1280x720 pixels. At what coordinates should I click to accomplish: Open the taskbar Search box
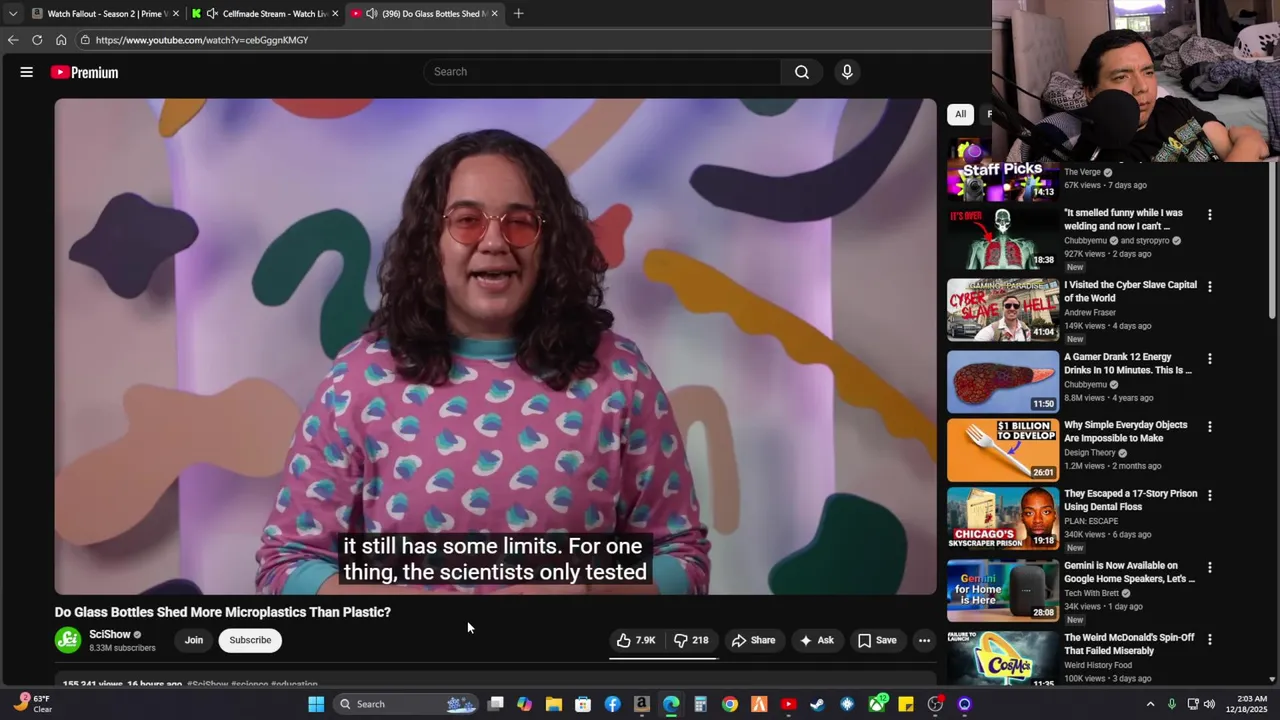404,704
